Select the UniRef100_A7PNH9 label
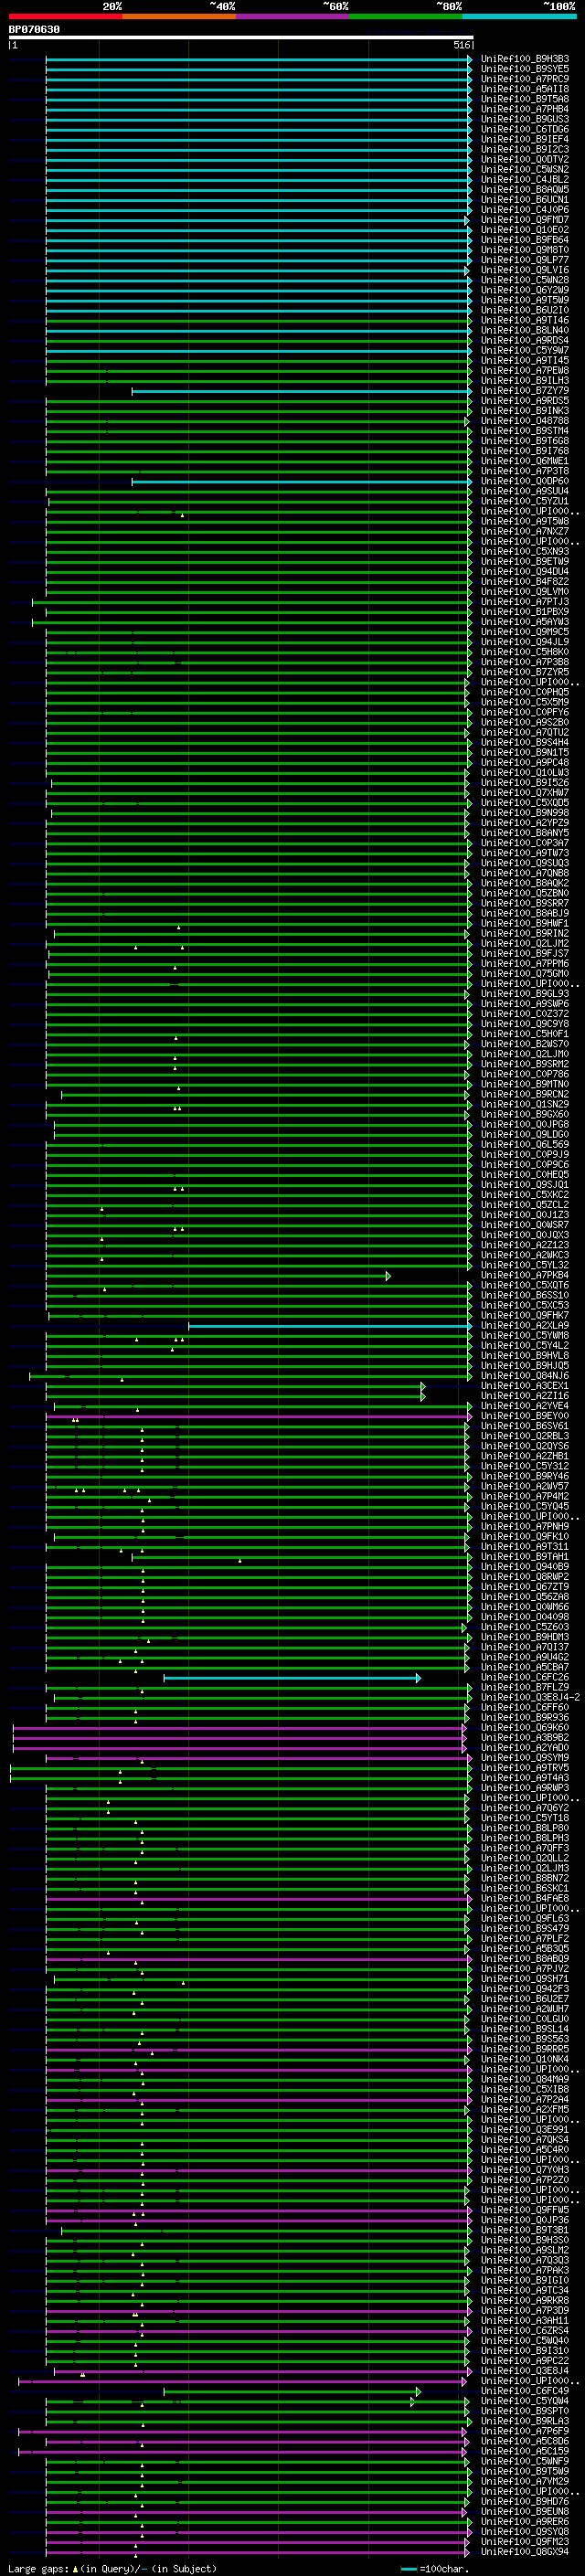 [524, 1527]
